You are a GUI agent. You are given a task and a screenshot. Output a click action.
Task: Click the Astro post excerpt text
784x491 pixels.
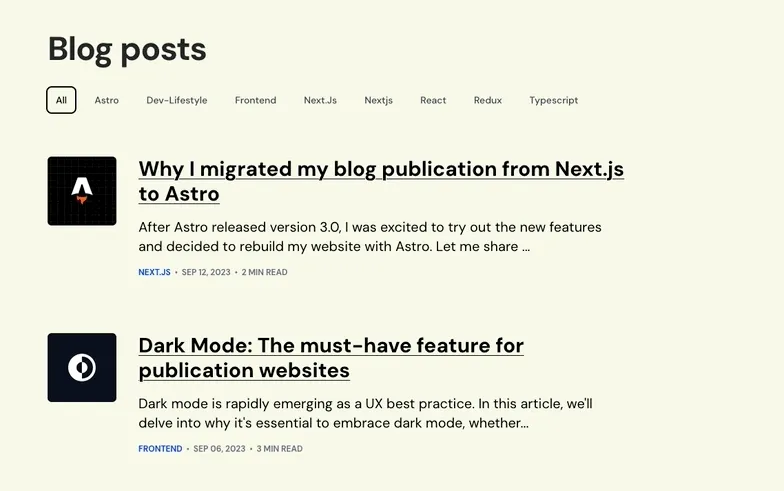370,236
